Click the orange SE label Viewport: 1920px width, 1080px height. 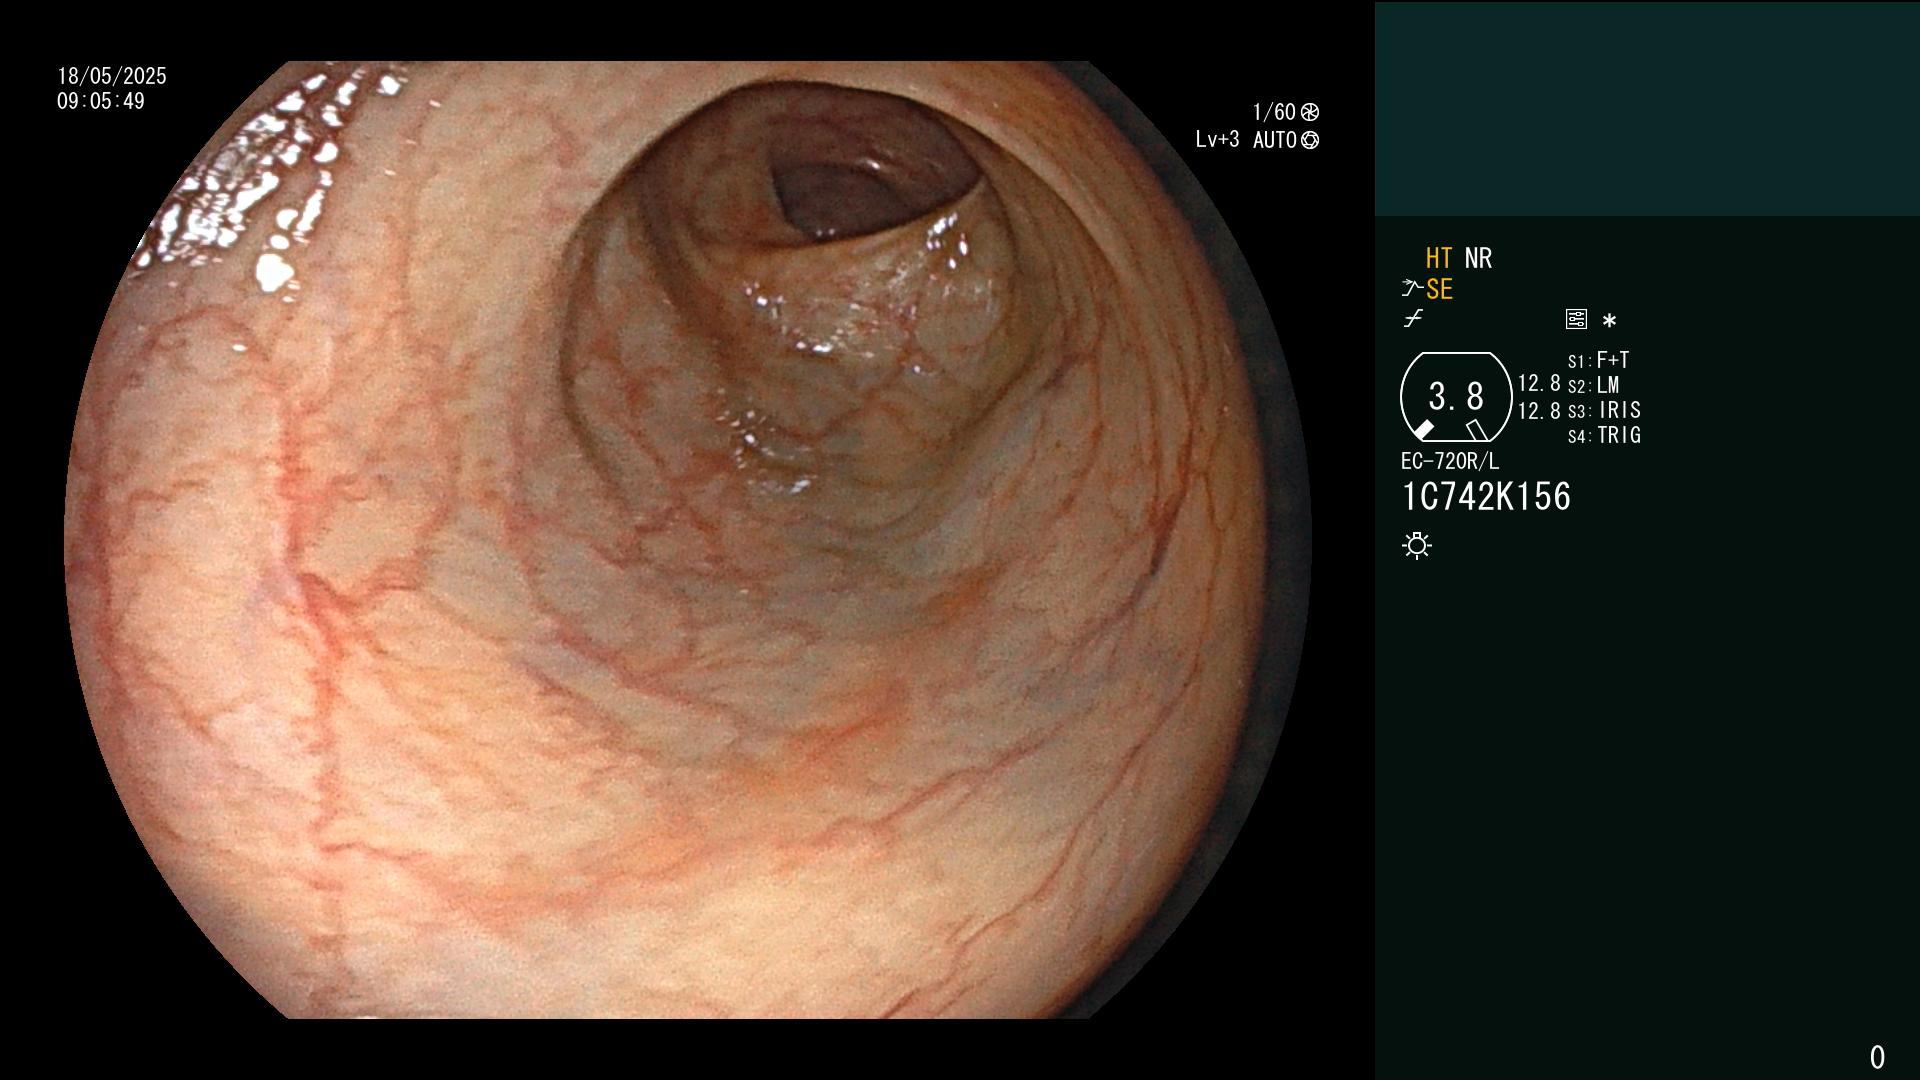coord(1439,289)
